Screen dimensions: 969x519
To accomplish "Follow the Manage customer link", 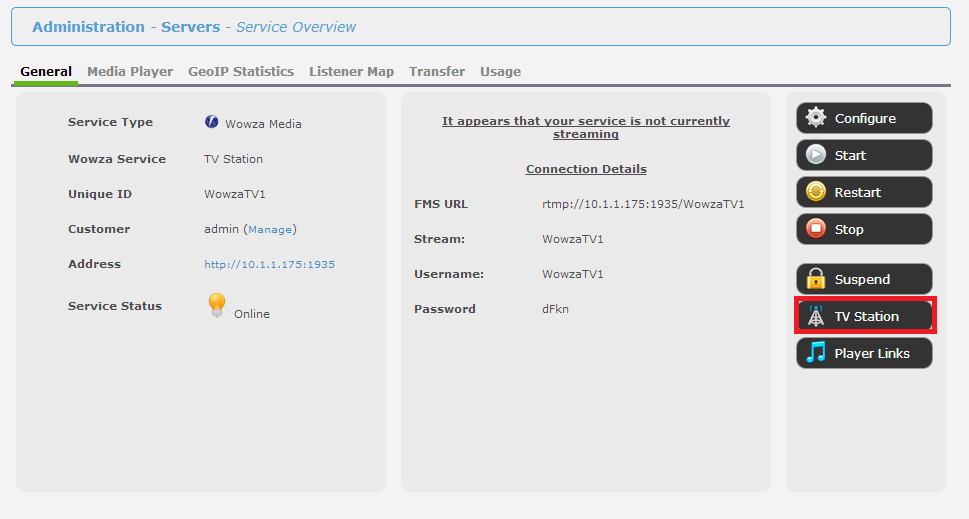I will [270, 229].
